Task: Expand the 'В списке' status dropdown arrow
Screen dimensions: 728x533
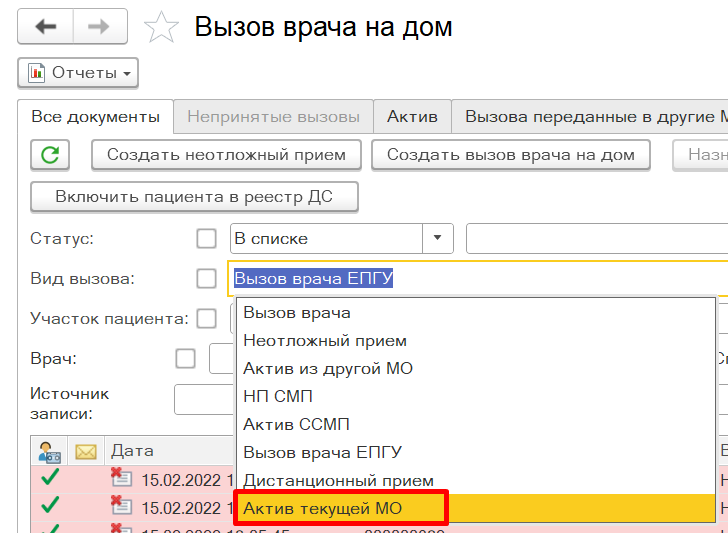Action: pos(437,239)
